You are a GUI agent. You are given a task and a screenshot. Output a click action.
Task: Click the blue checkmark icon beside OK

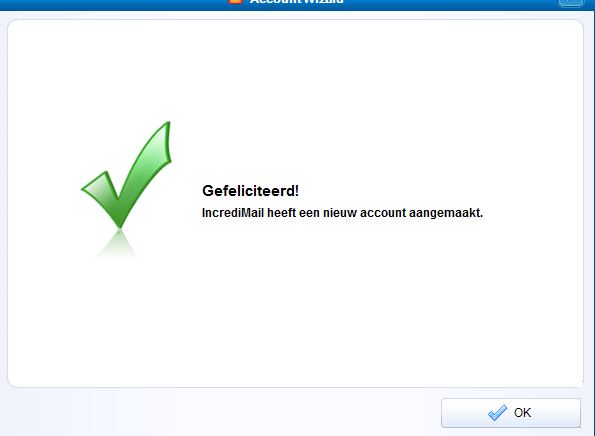click(497, 412)
